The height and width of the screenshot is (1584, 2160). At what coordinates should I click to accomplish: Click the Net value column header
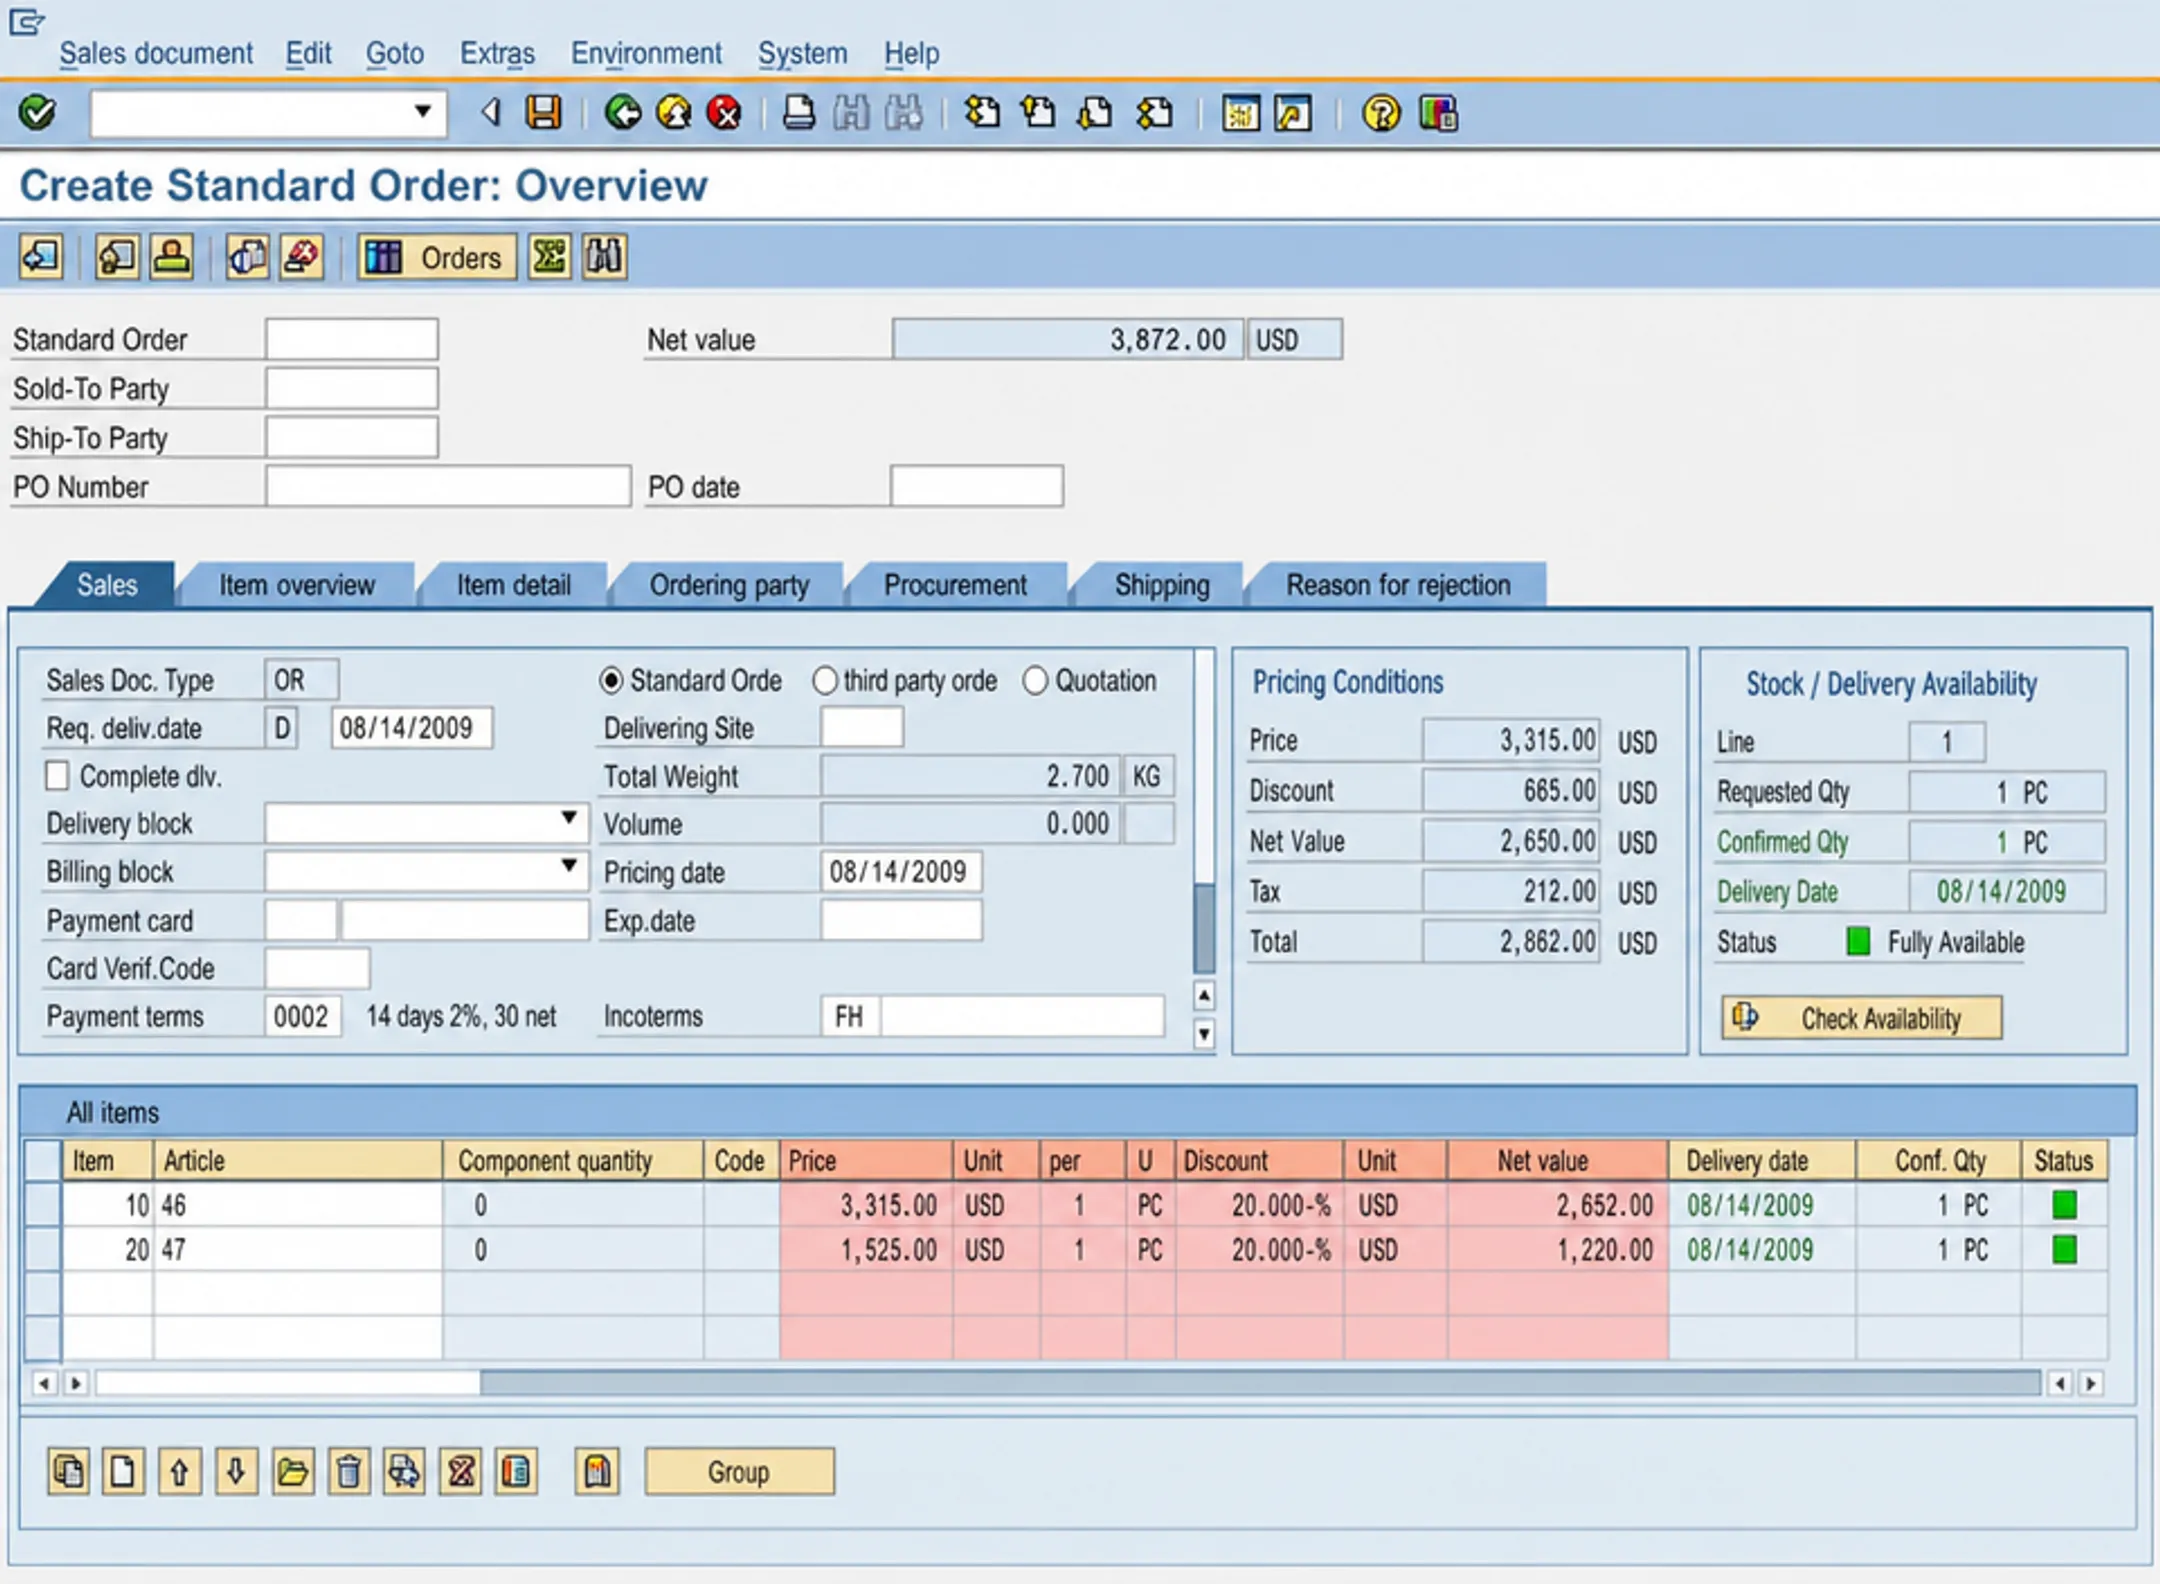tap(1557, 1160)
